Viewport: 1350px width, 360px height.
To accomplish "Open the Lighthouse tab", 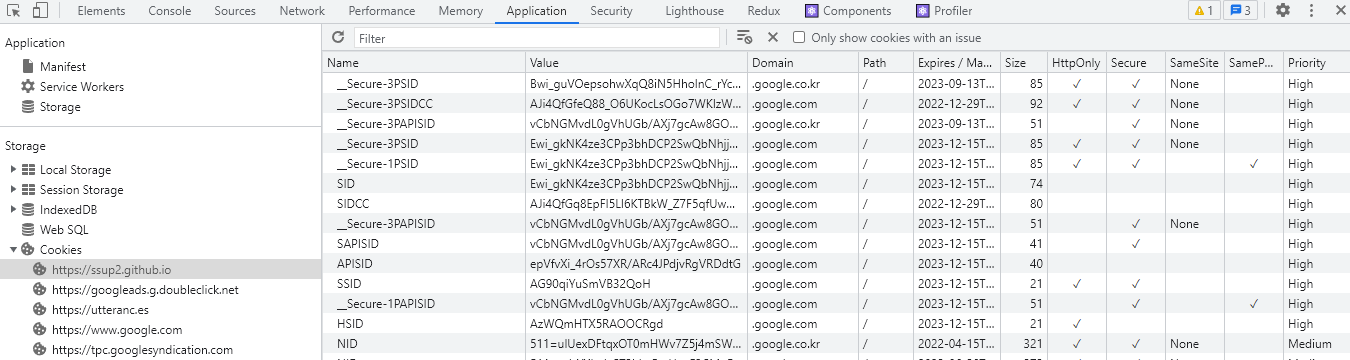I will pyautogui.click(x=694, y=11).
